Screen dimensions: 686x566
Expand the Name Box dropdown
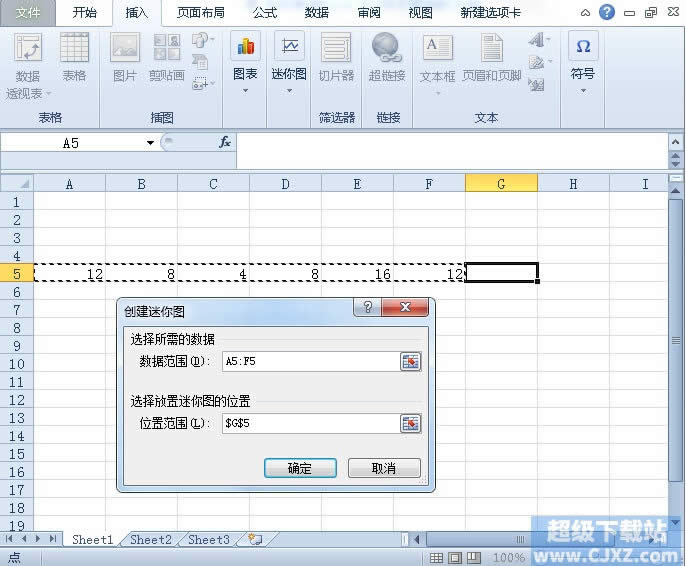[150, 143]
